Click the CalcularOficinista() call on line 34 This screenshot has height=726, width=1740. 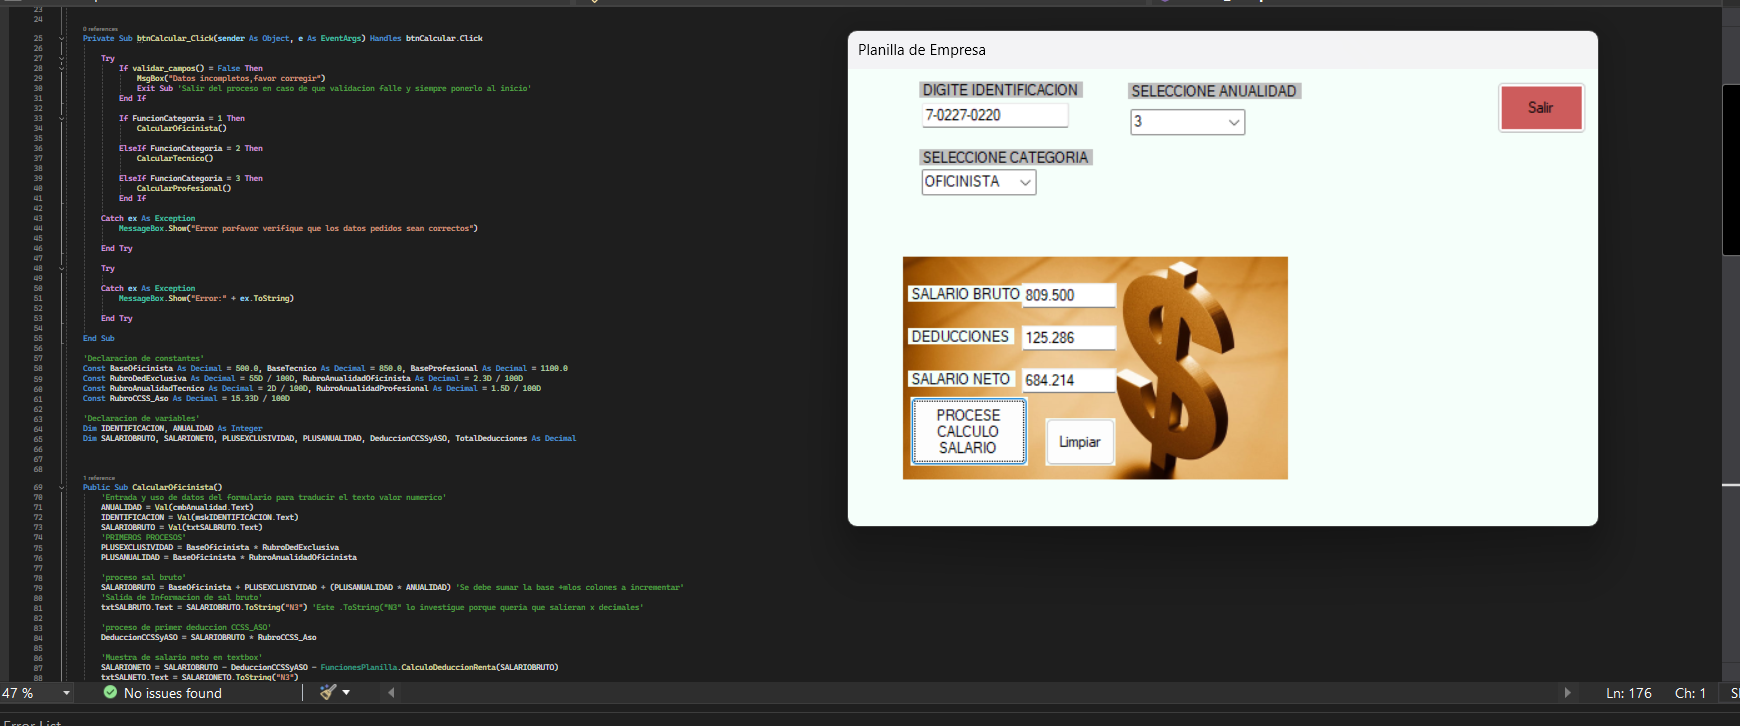(182, 128)
